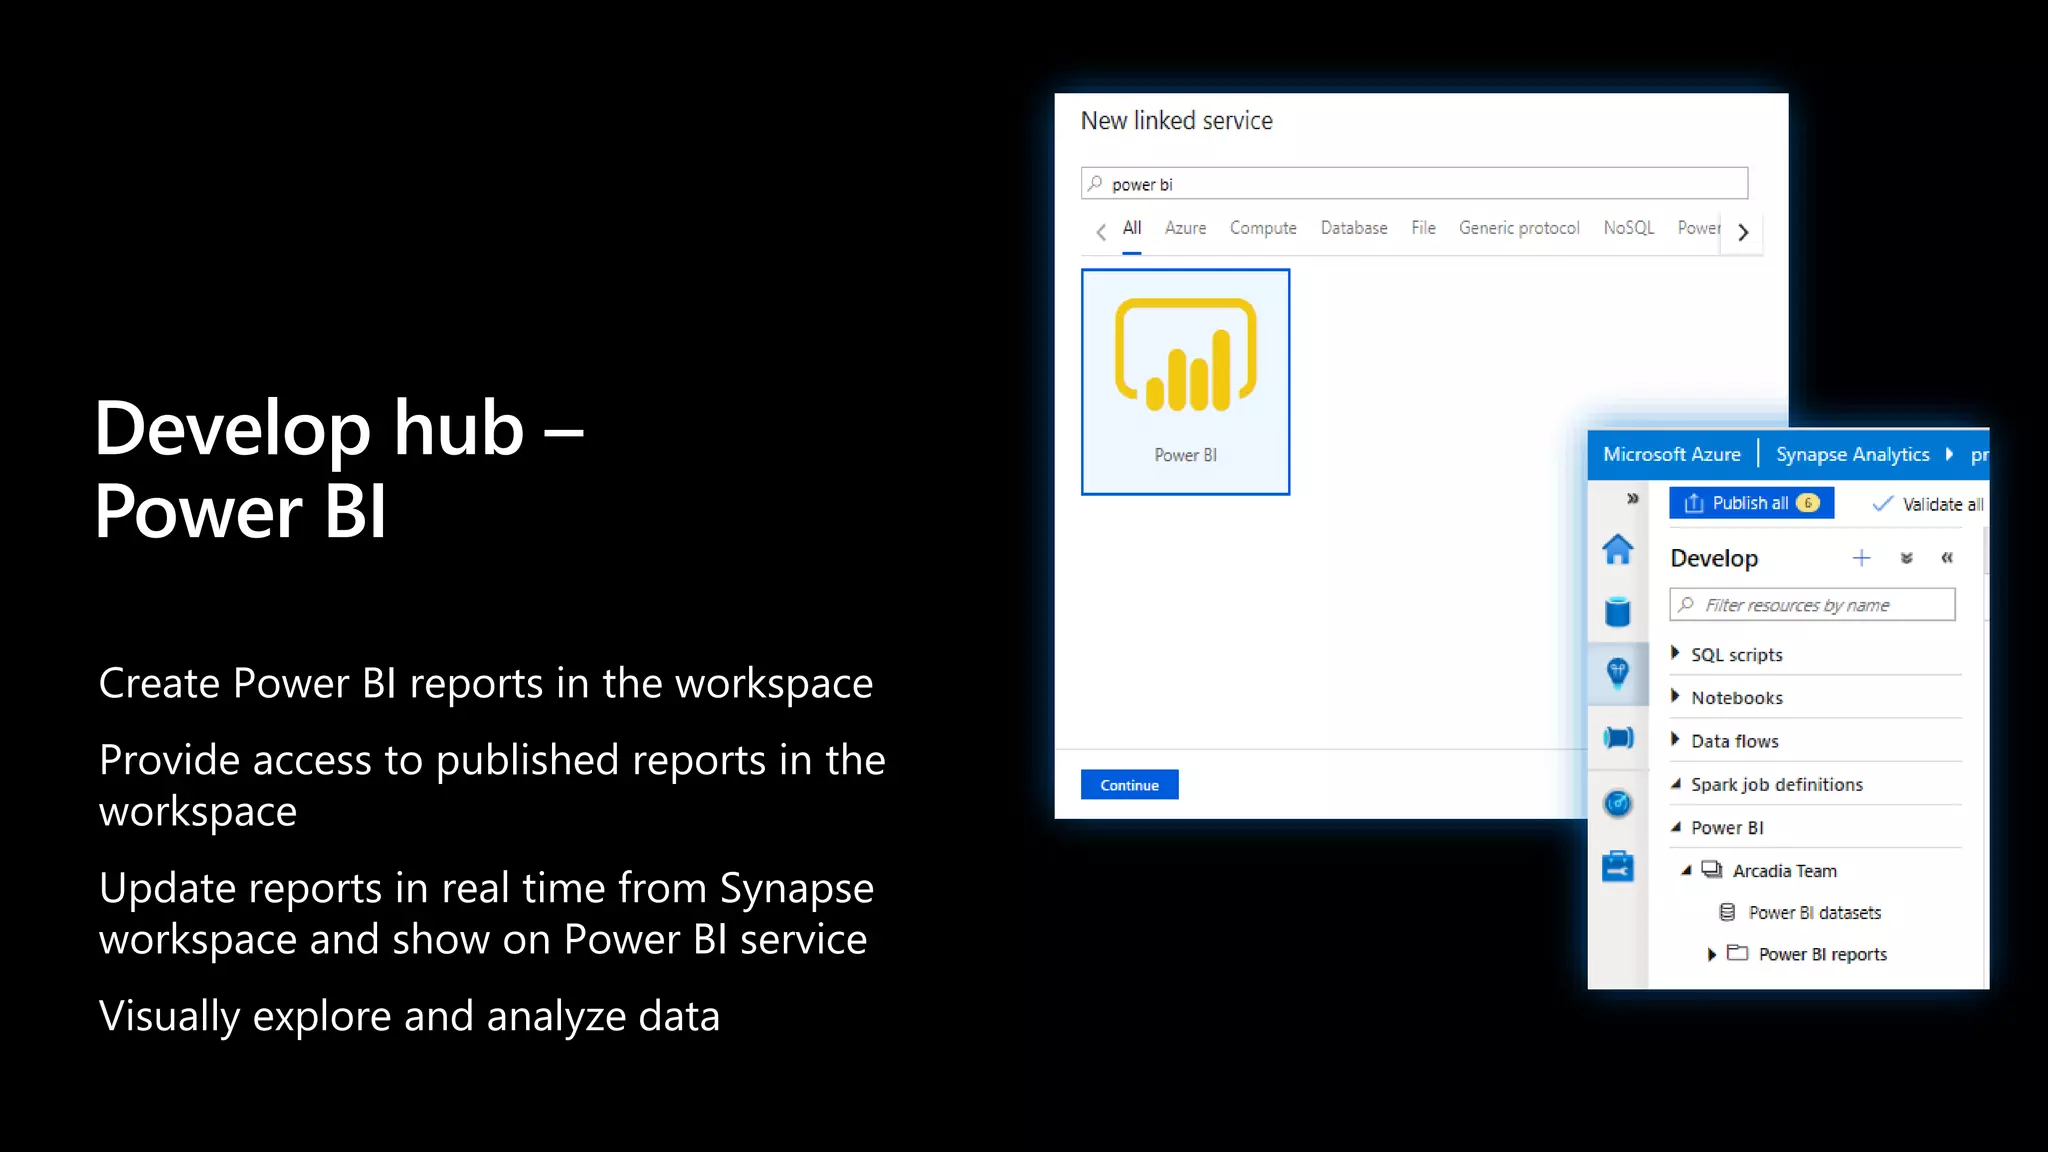Click the Filter resources by name field
Screen dimensions: 2048x1152
(x=1812, y=605)
